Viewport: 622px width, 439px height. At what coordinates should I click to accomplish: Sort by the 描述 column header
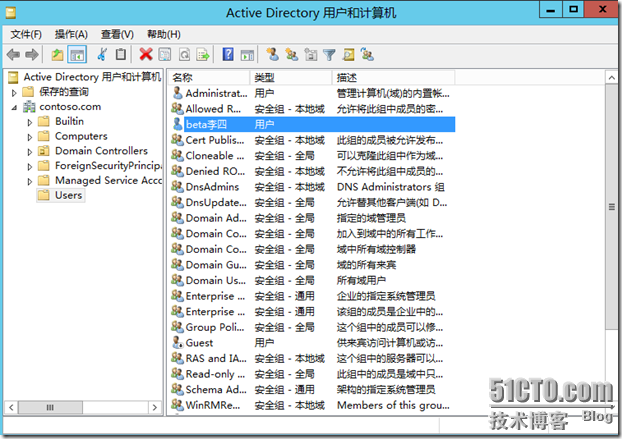pyautogui.click(x=393, y=77)
